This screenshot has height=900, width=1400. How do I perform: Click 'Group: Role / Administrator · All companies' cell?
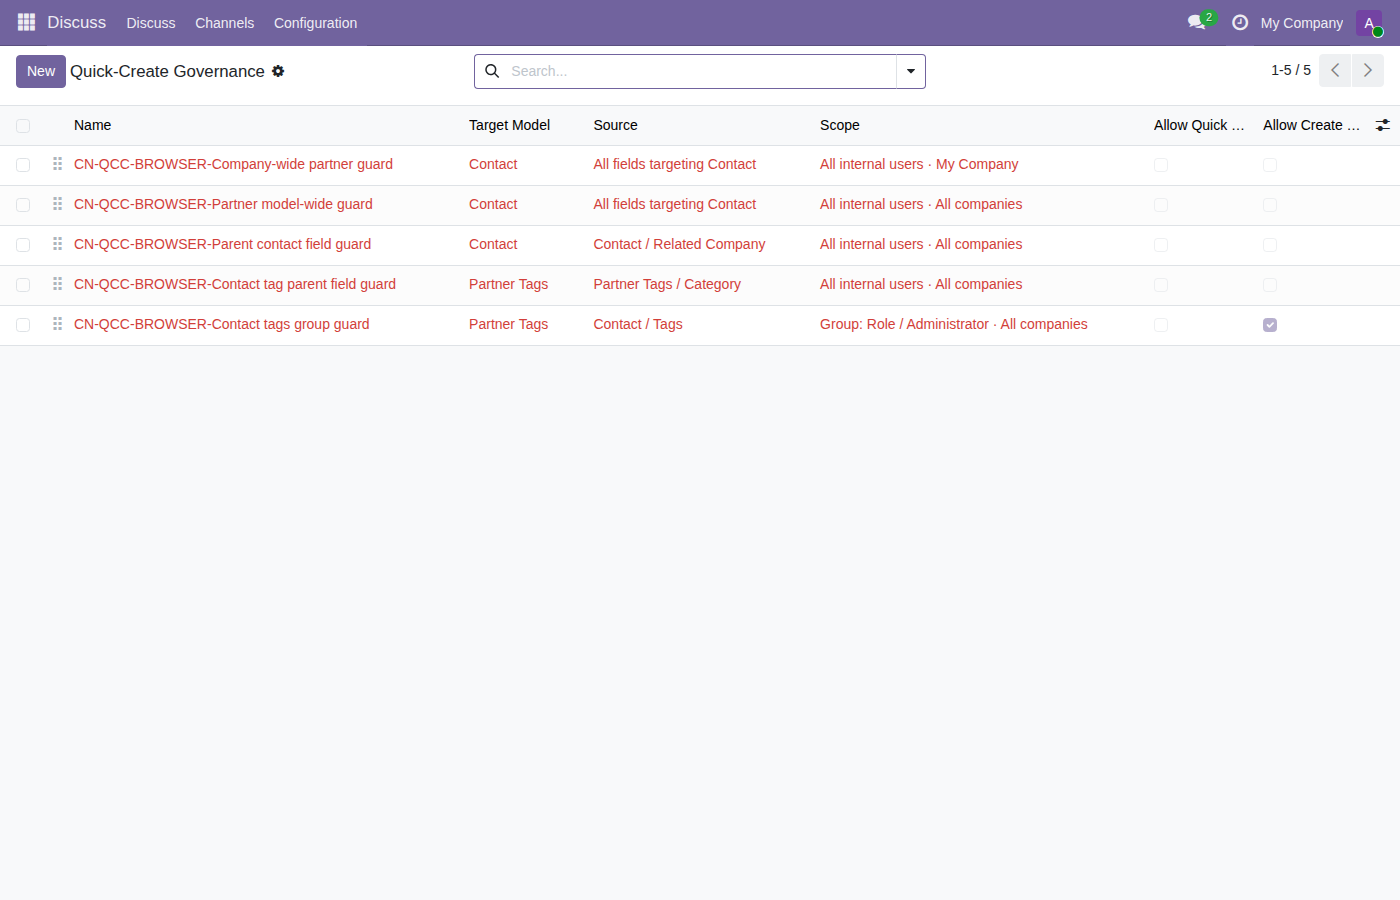pyautogui.click(x=954, y=324)
